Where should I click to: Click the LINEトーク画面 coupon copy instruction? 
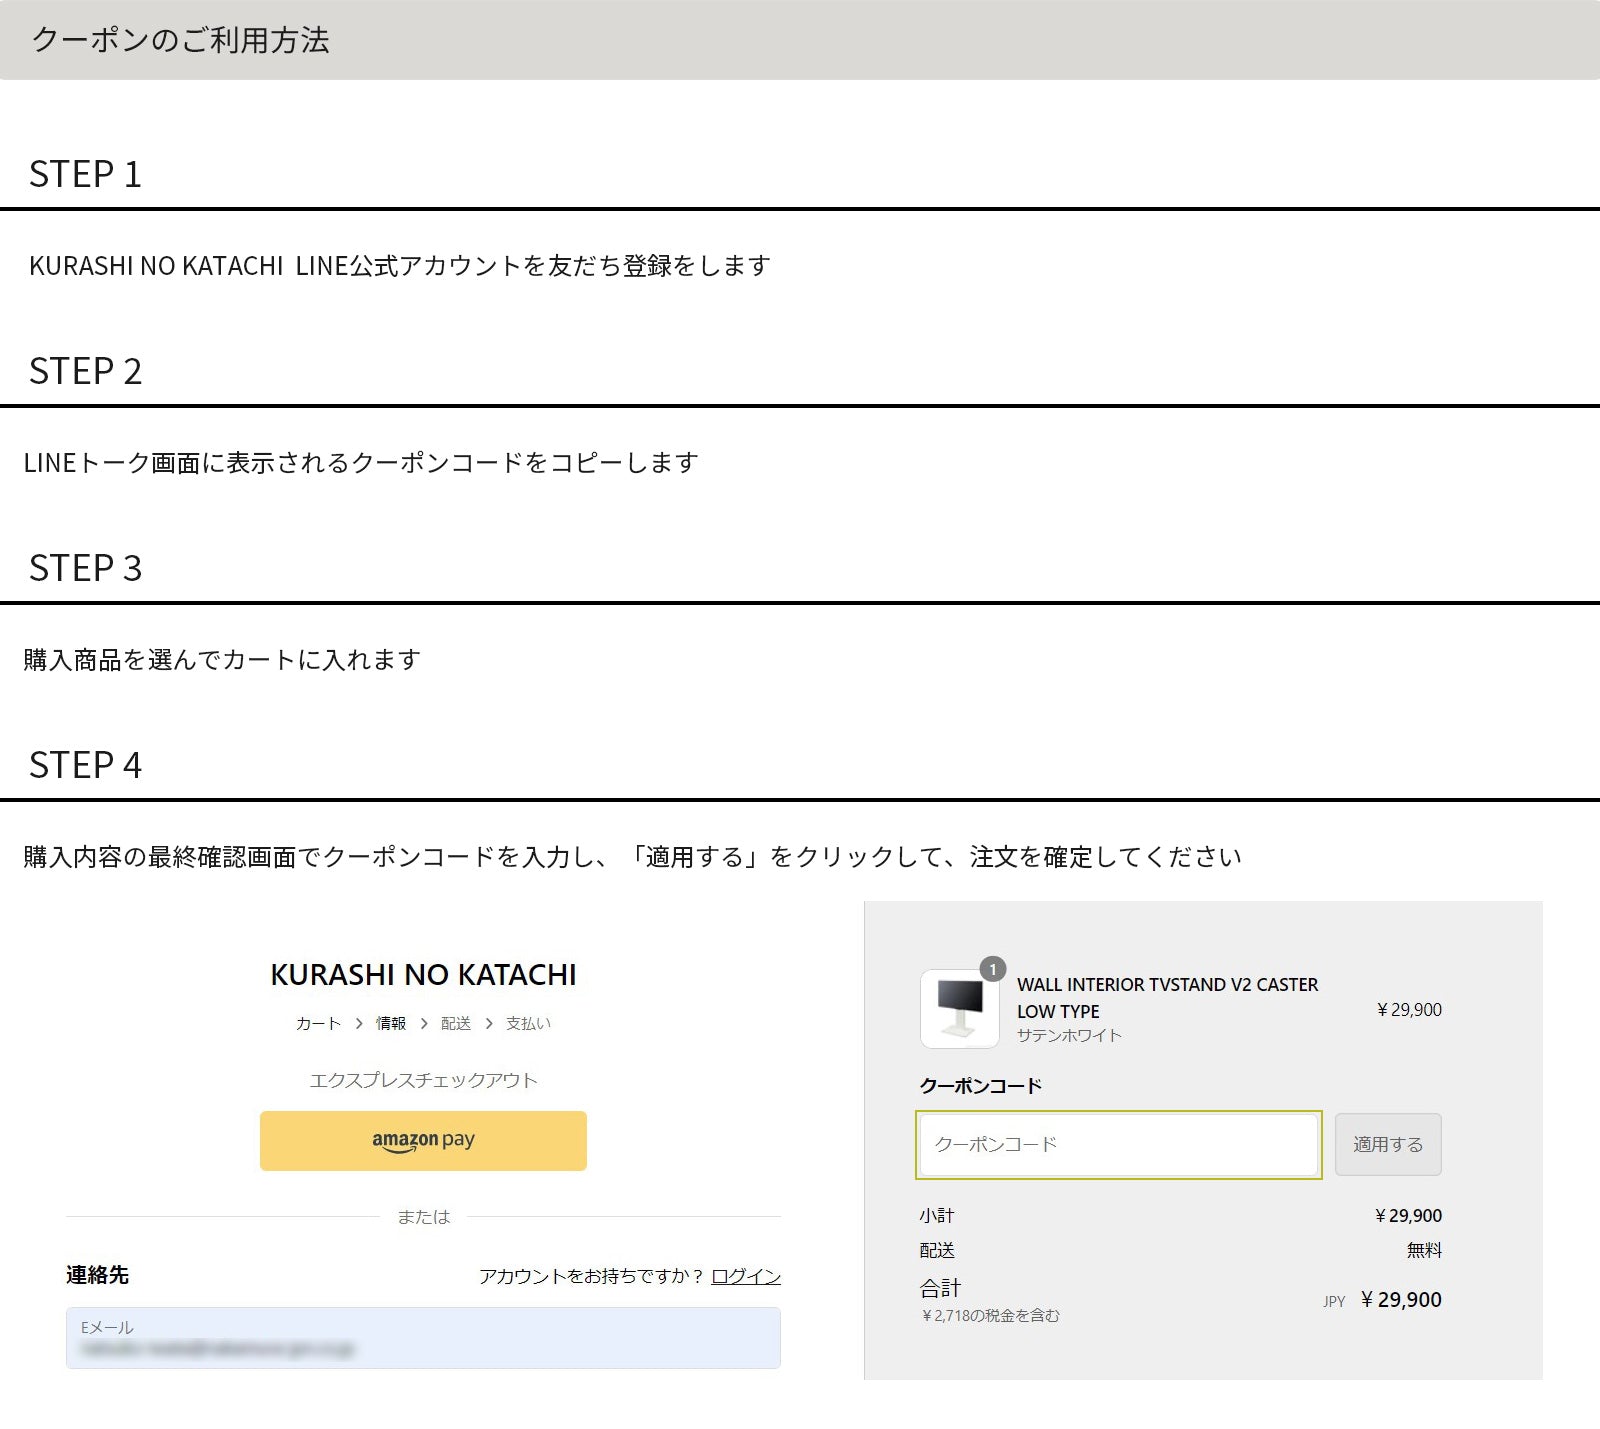[x=361, y=462]
